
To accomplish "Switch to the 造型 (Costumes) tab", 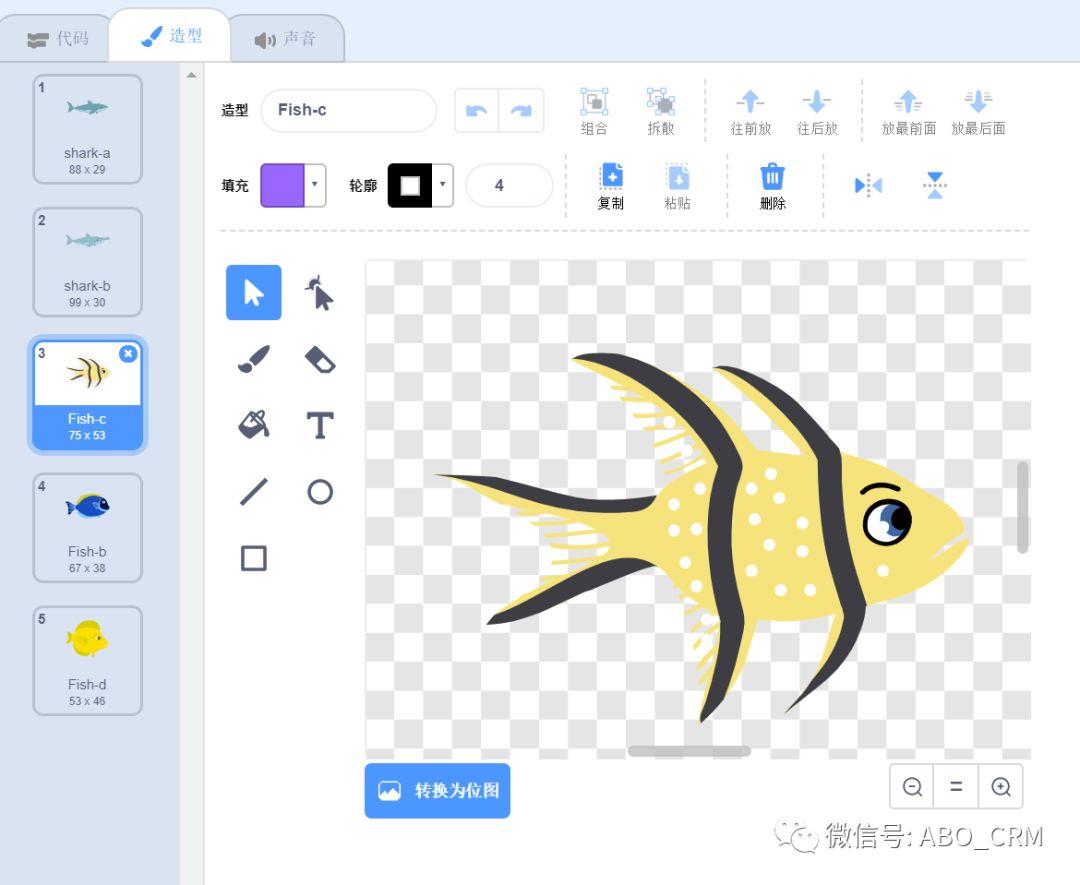I will point(171,36).
